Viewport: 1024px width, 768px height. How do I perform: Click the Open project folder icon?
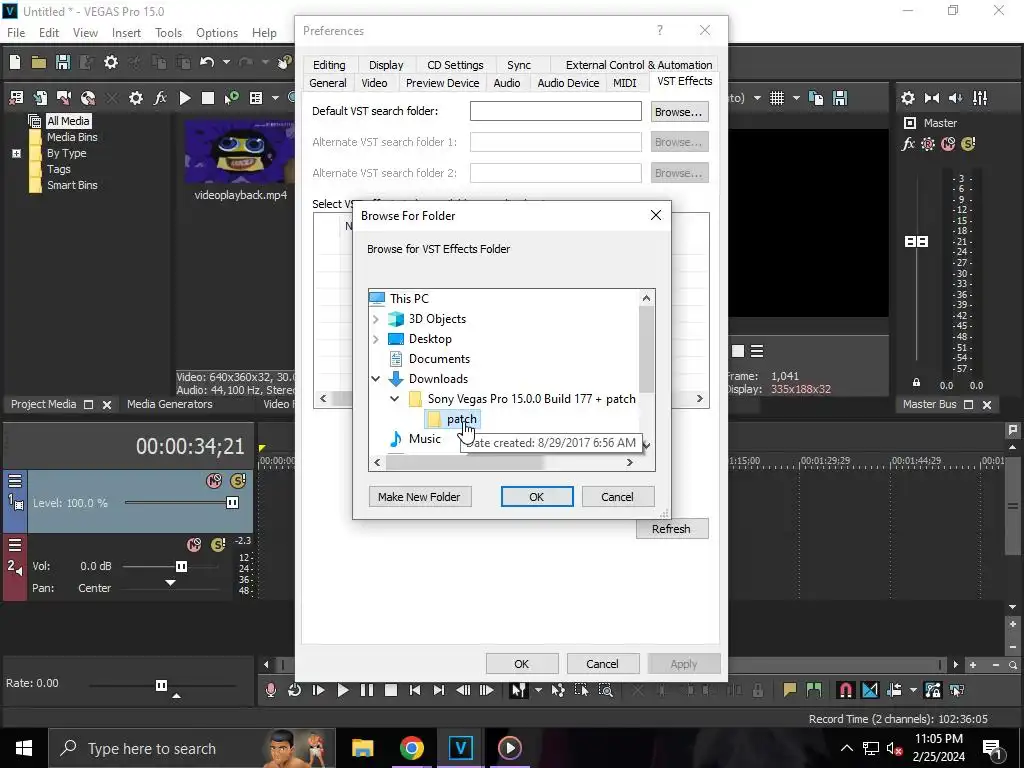tap(39, 62)
